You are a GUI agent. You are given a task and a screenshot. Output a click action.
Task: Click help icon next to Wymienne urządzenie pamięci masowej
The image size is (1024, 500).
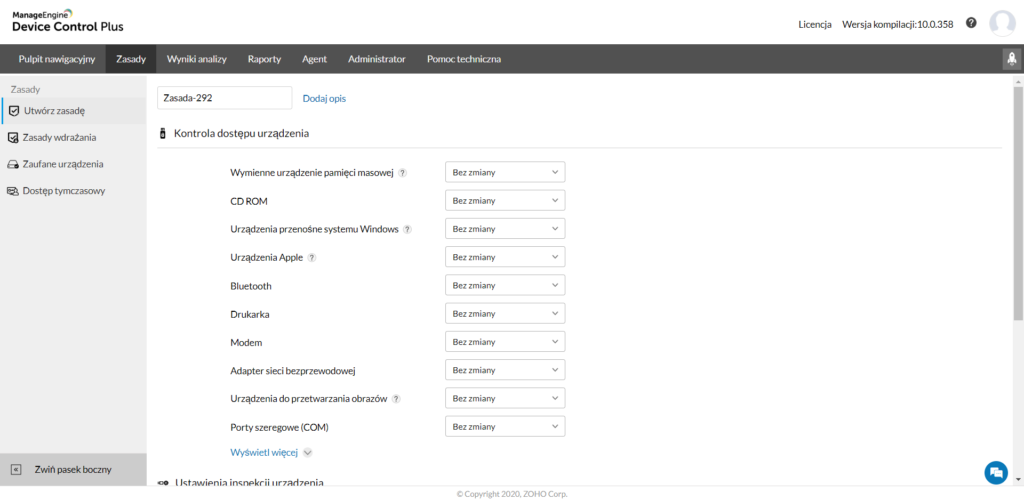(x=402, y=173)
